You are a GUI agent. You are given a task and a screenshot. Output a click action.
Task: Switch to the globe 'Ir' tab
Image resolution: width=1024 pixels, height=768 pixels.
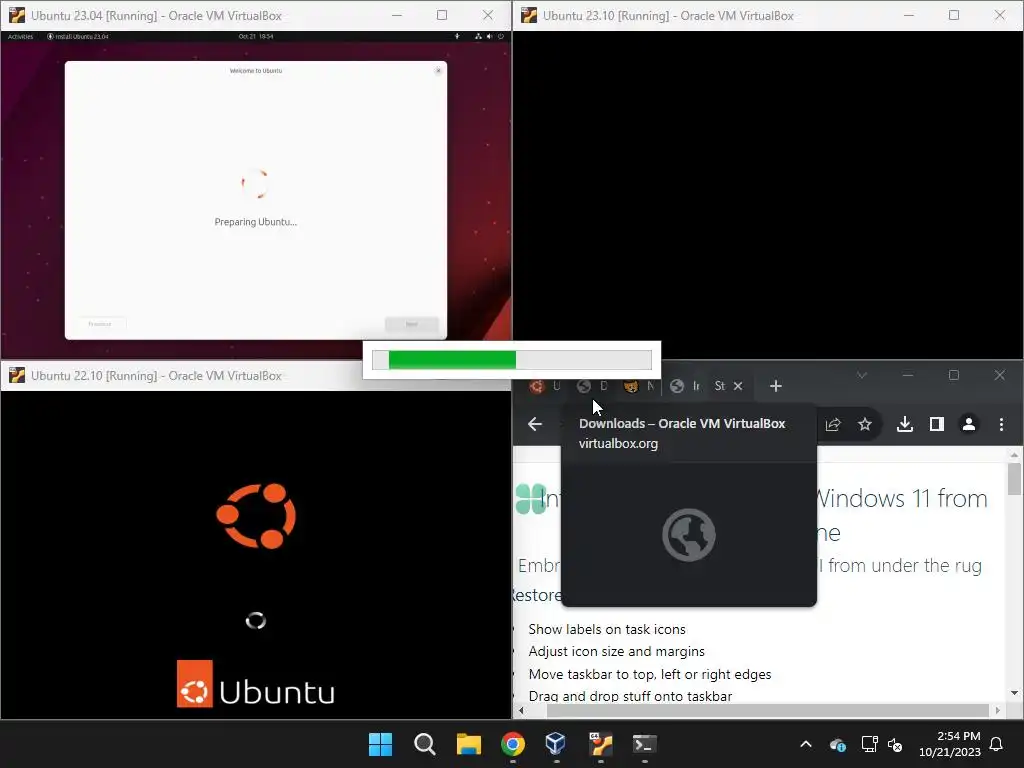click(685, 386)
